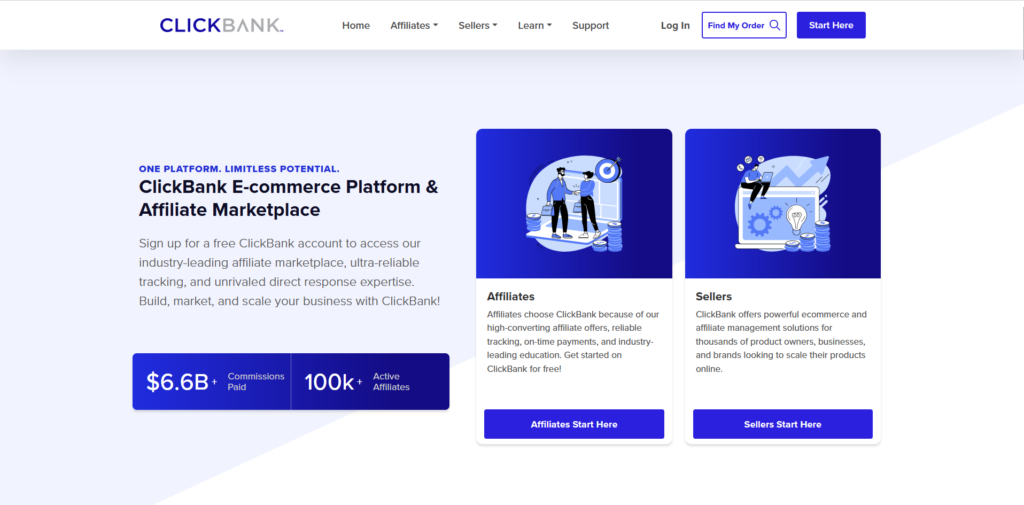Image resolution: width=1024 pixels, height=505 pixels.
Task: Click the Affiliates card heading
Action: [x=511, y=297]
